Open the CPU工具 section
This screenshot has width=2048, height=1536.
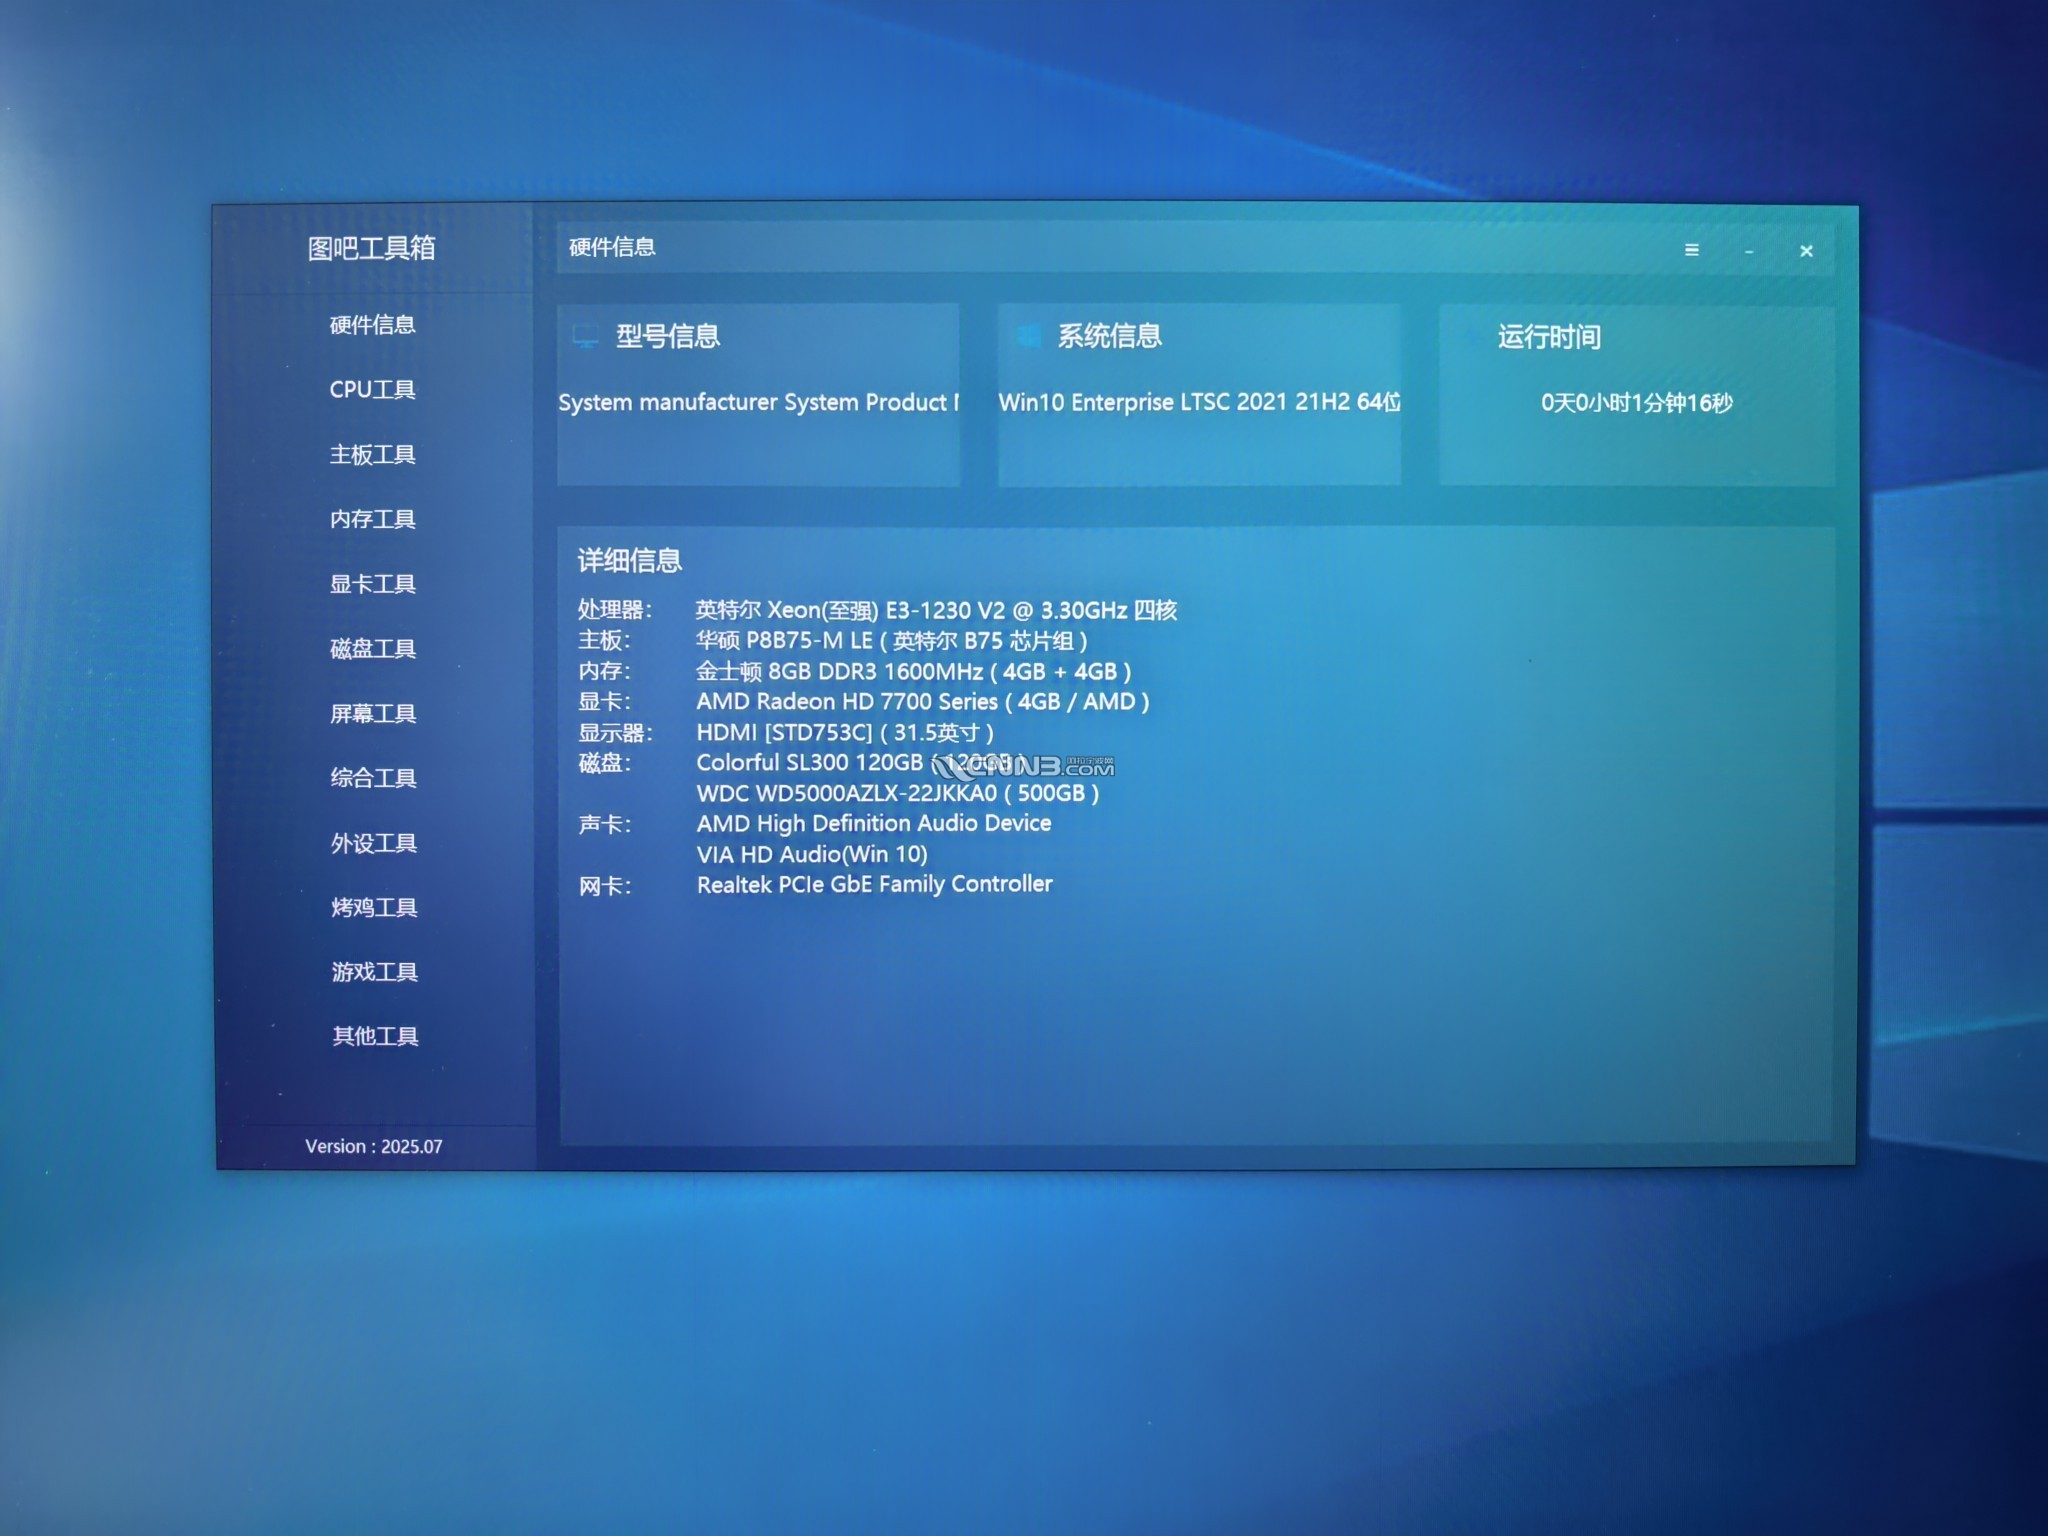[x=373, y=390]
